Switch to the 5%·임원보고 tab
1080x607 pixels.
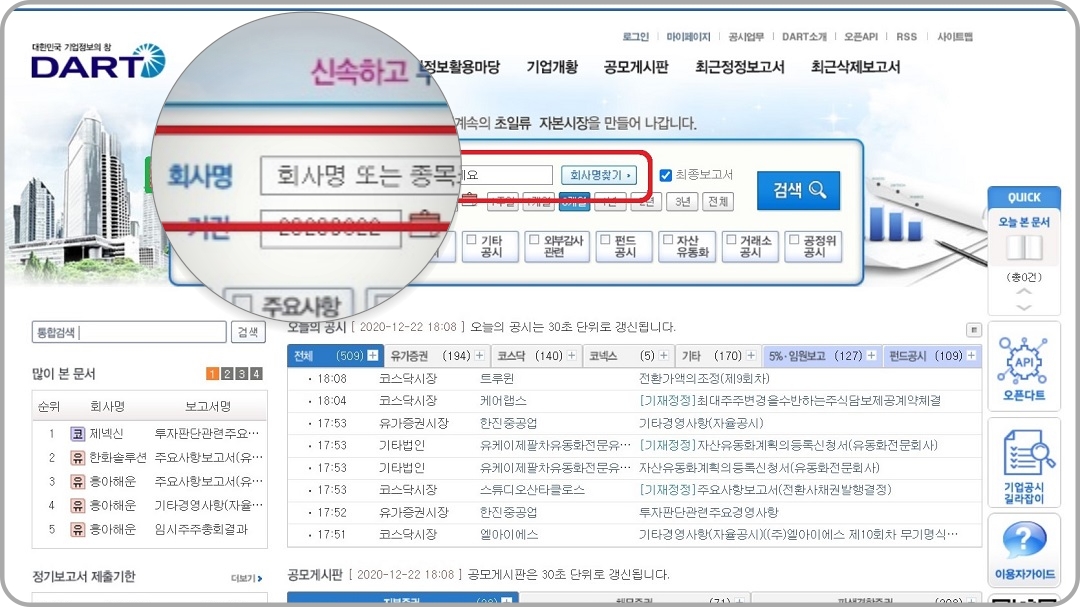(822, 356)
